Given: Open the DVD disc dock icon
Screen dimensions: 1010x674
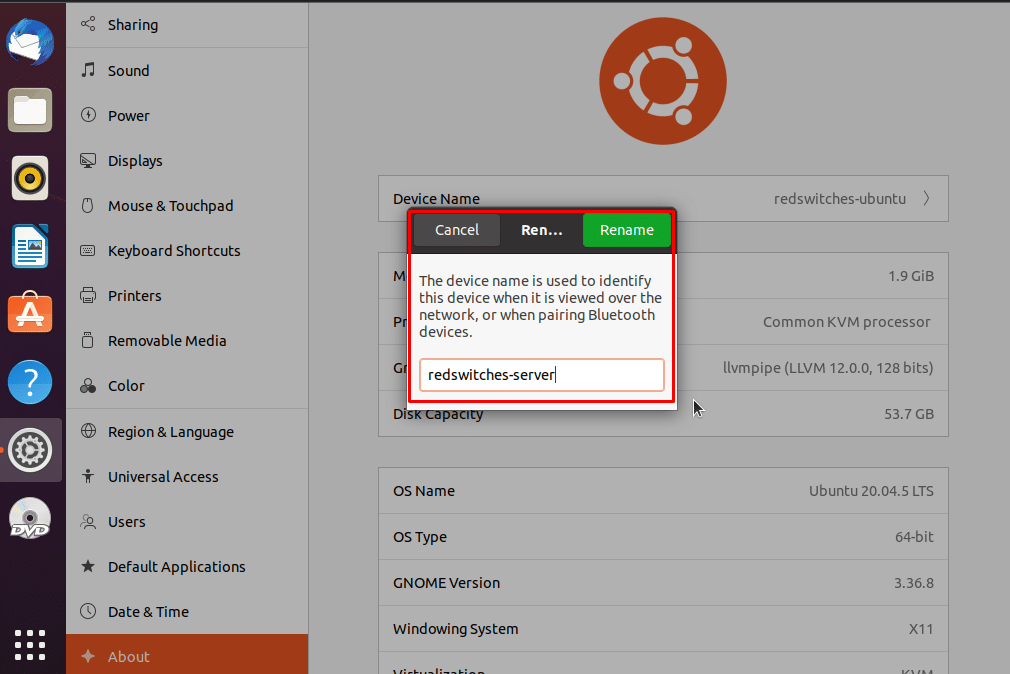Looking at the screenshot, I should click(30, 518).
